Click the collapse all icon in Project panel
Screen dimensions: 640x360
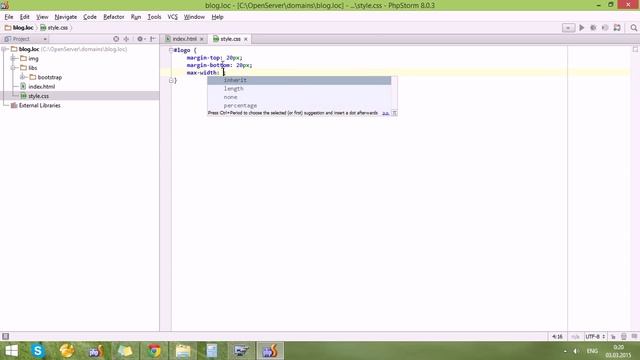[126, 39]
